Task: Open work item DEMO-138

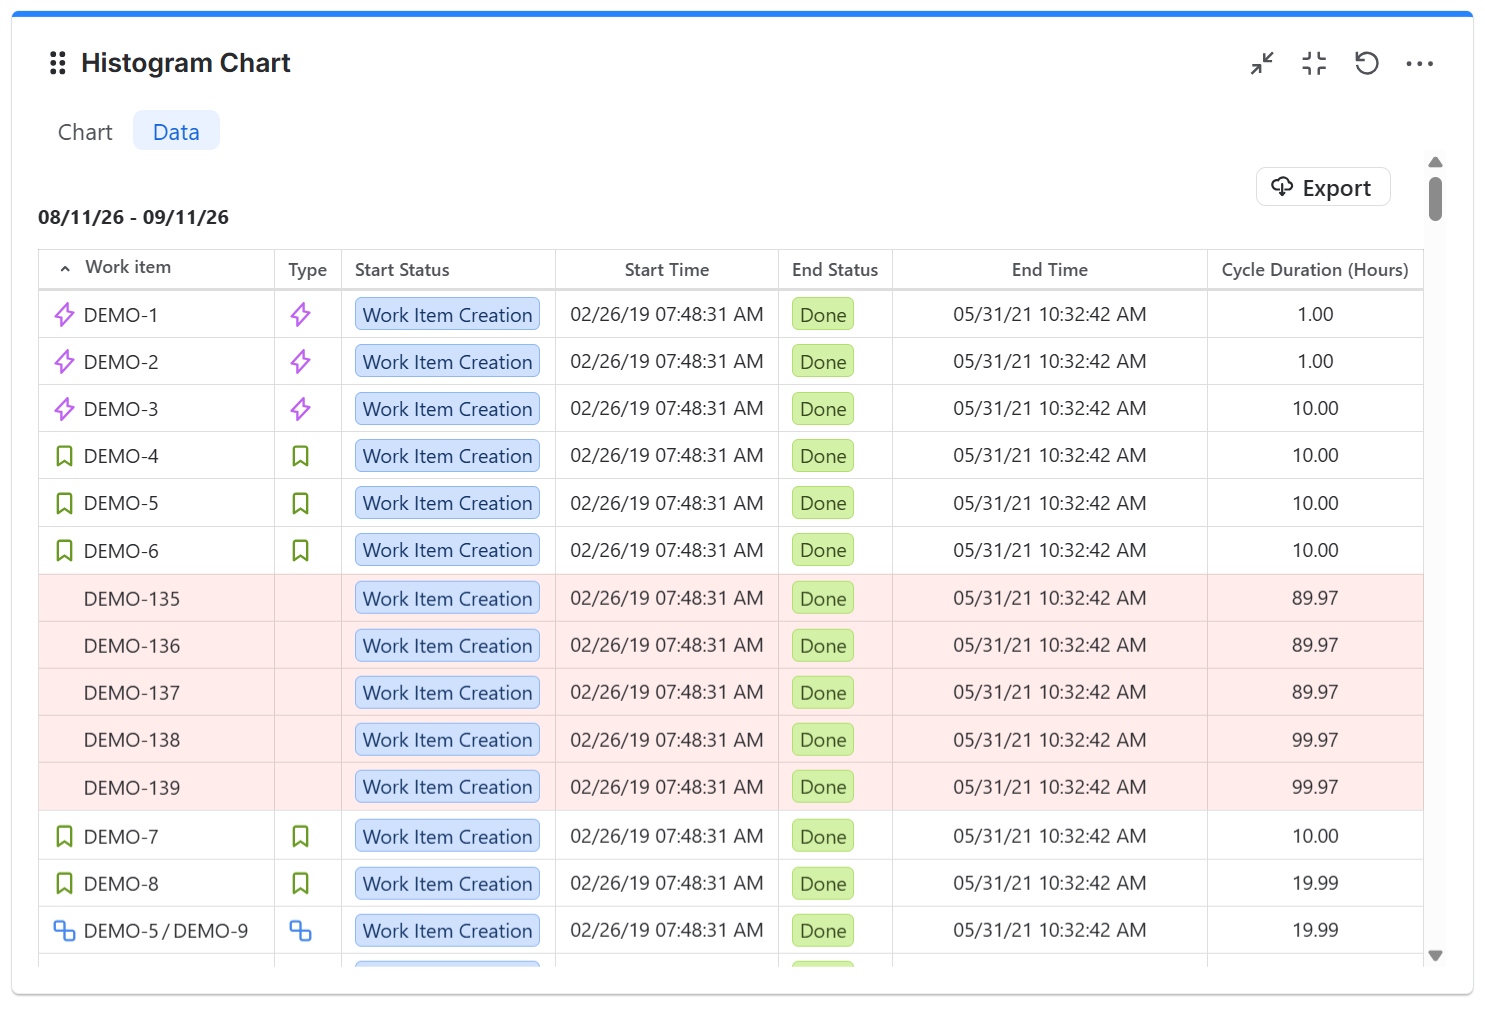Action: 132,740
